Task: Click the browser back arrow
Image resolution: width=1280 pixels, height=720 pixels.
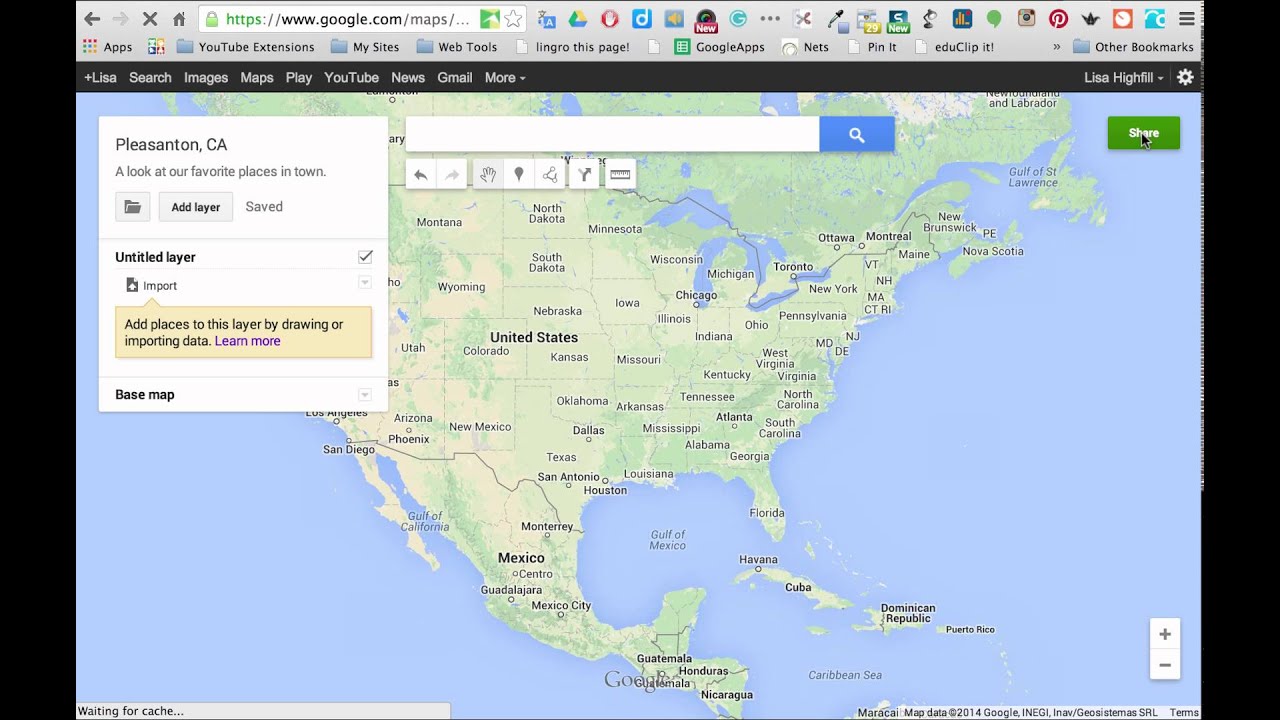Action: 92,18
